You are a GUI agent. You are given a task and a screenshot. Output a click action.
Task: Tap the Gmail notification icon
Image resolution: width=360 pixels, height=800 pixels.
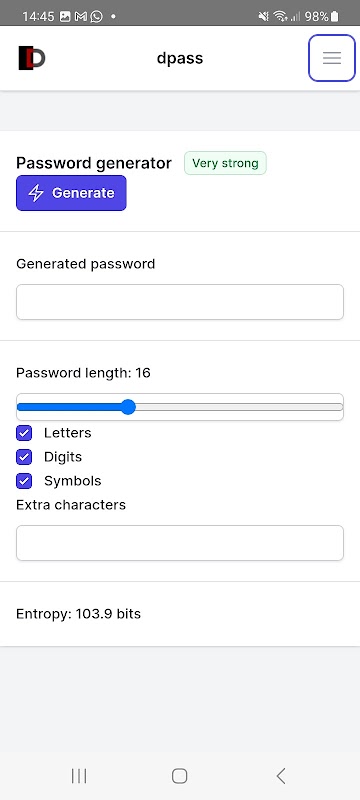[x=81, y=16]
